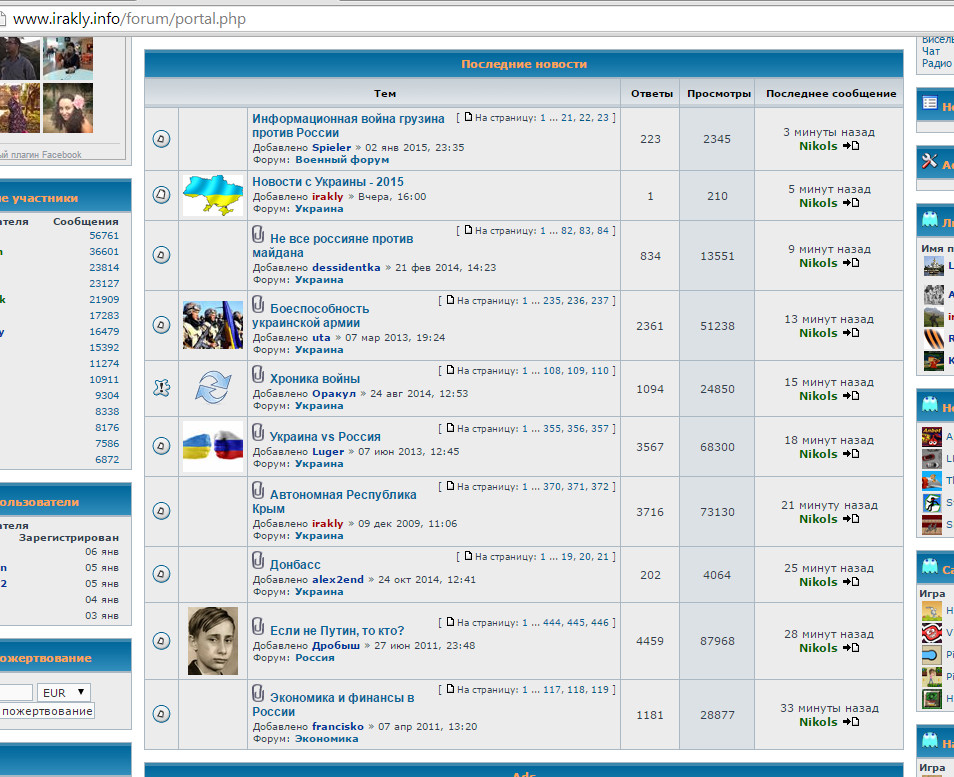Click the topic status icon for Новости с Украины

[x=161, y=195]
